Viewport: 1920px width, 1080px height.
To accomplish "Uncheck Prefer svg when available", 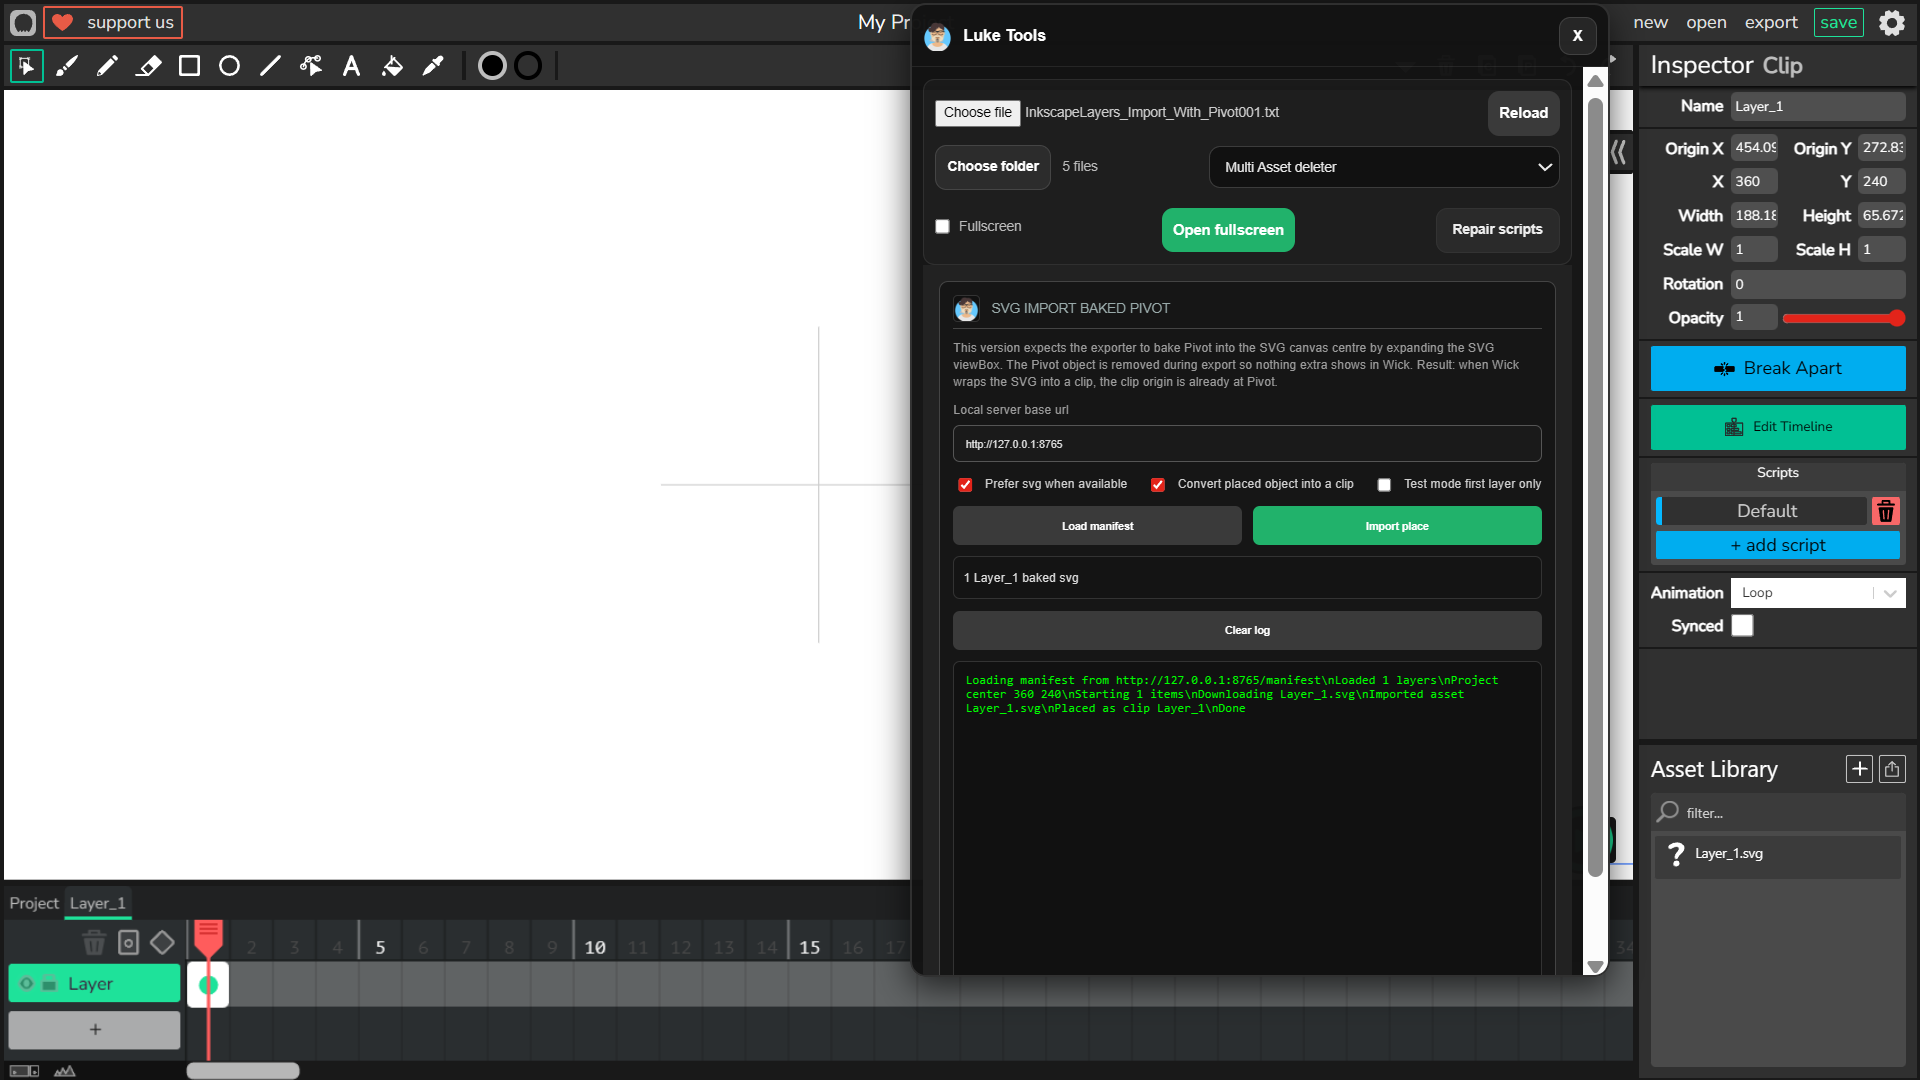I will point(965,485).
